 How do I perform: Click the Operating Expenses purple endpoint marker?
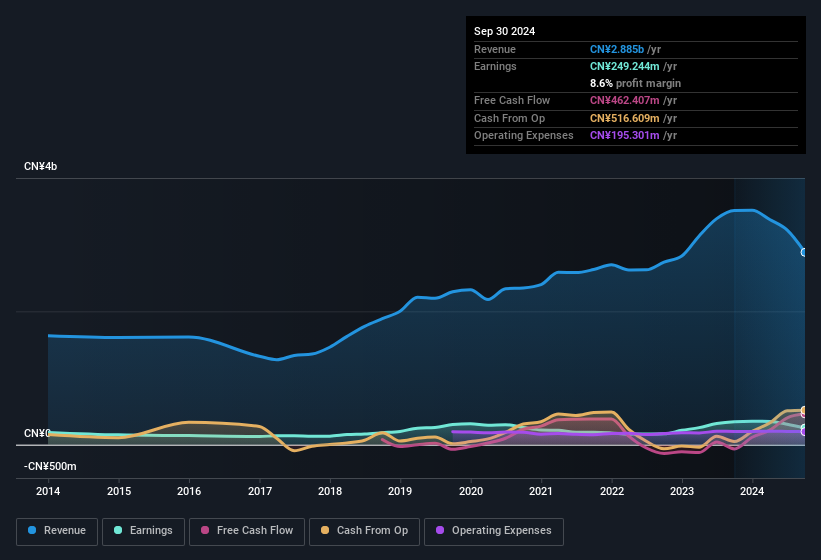coord(804,432)
